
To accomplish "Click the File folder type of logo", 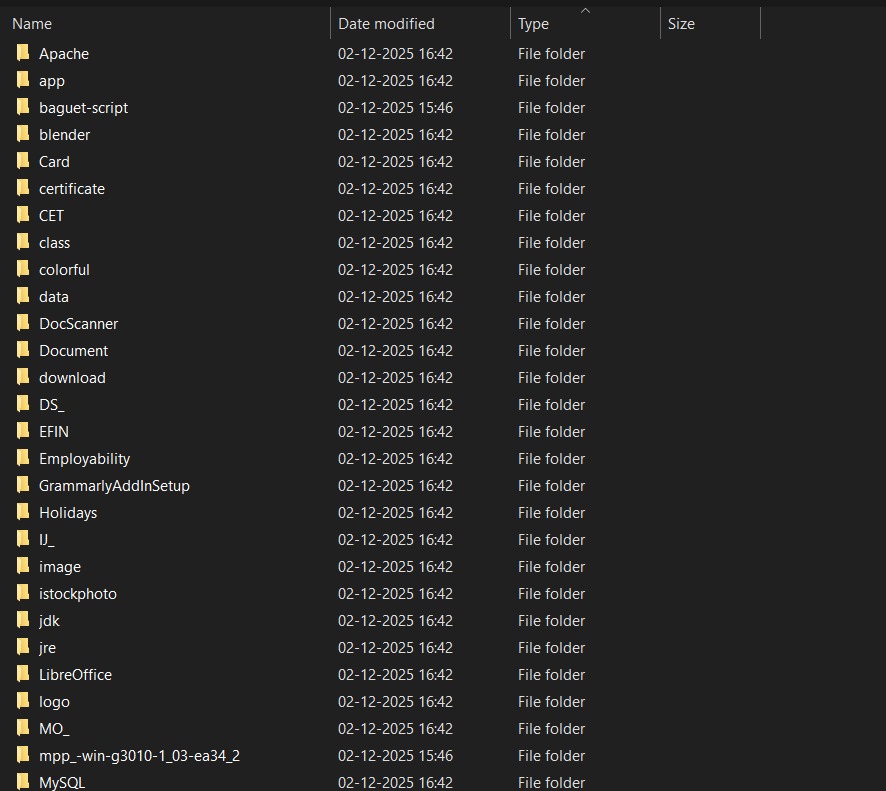I will (x=551, y=702).
